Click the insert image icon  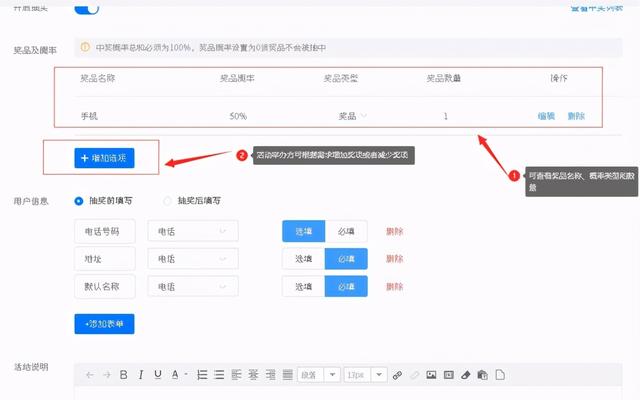point(431,375)
